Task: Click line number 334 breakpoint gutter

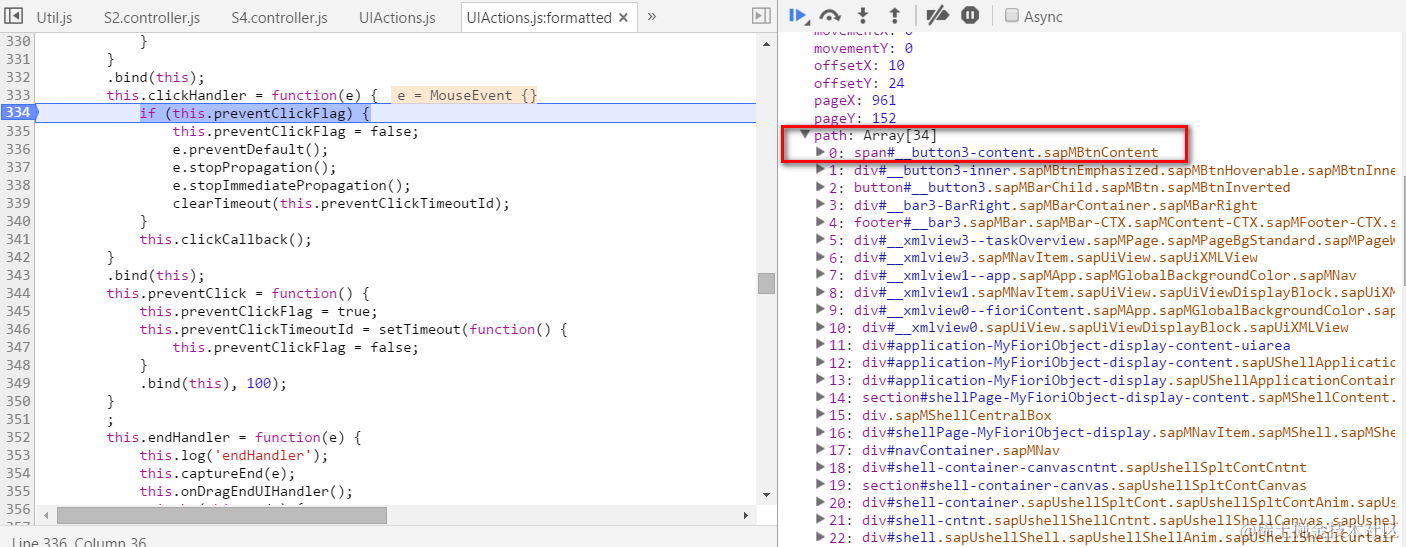Action: point(18,113)
